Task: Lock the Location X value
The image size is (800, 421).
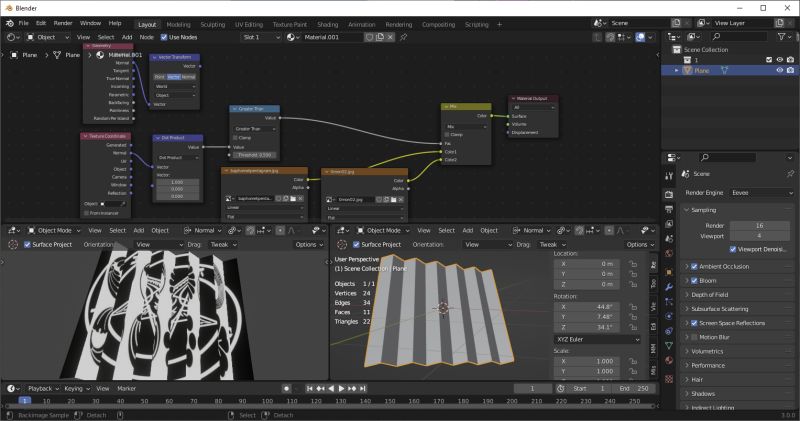Action: pos(633,264)
